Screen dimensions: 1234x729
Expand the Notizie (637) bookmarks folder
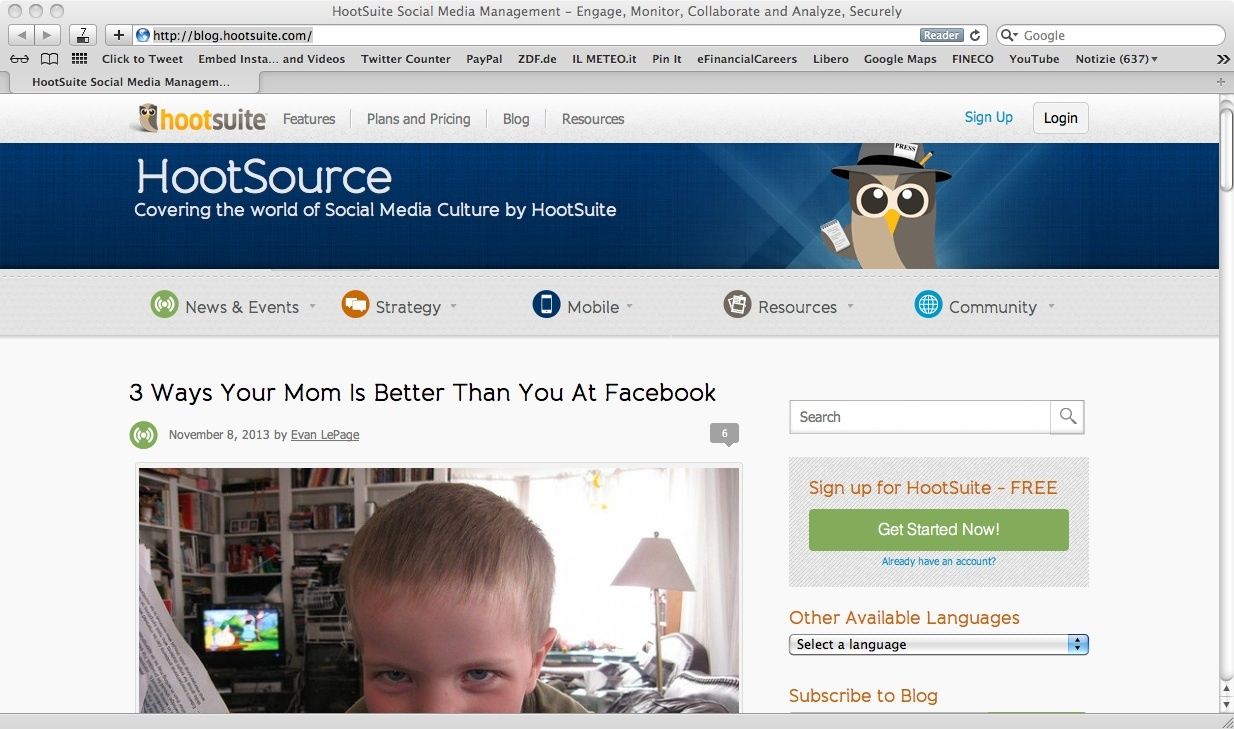[1116, 59]
